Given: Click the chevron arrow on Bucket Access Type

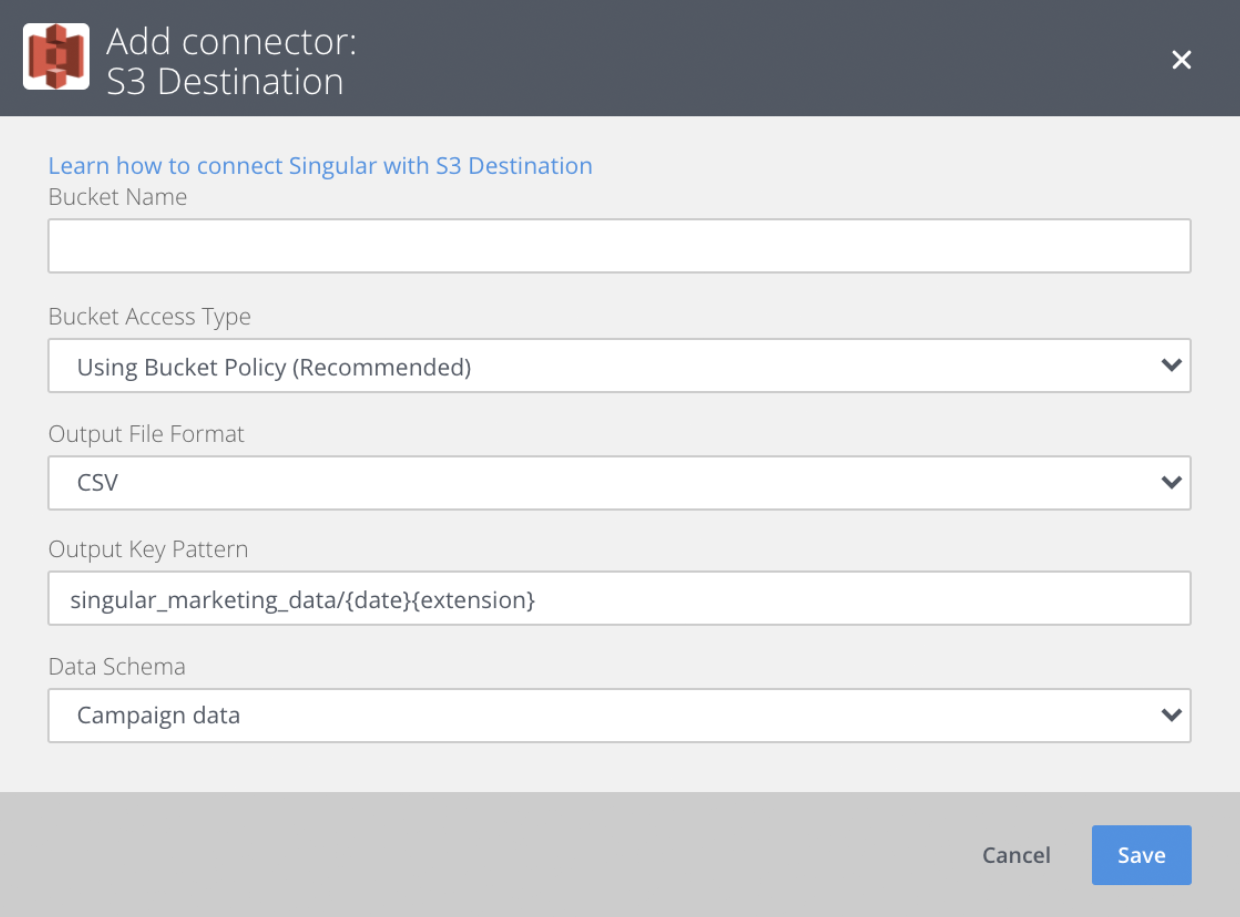Looking at the screenshot, I should click(1171, 365).
